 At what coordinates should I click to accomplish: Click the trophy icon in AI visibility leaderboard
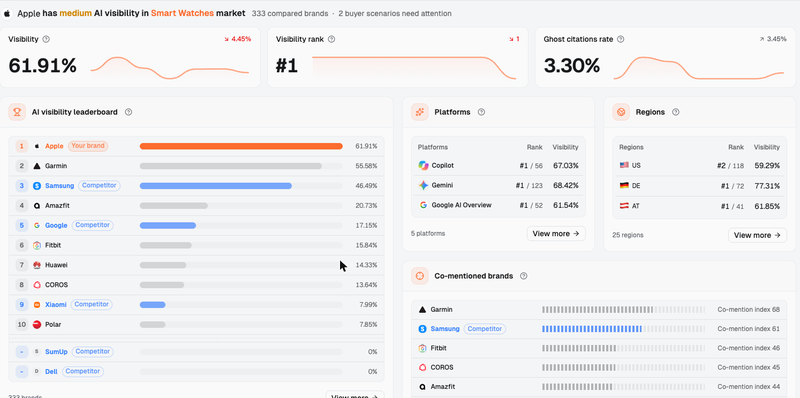pyautogui.click(x=17, y=112)
